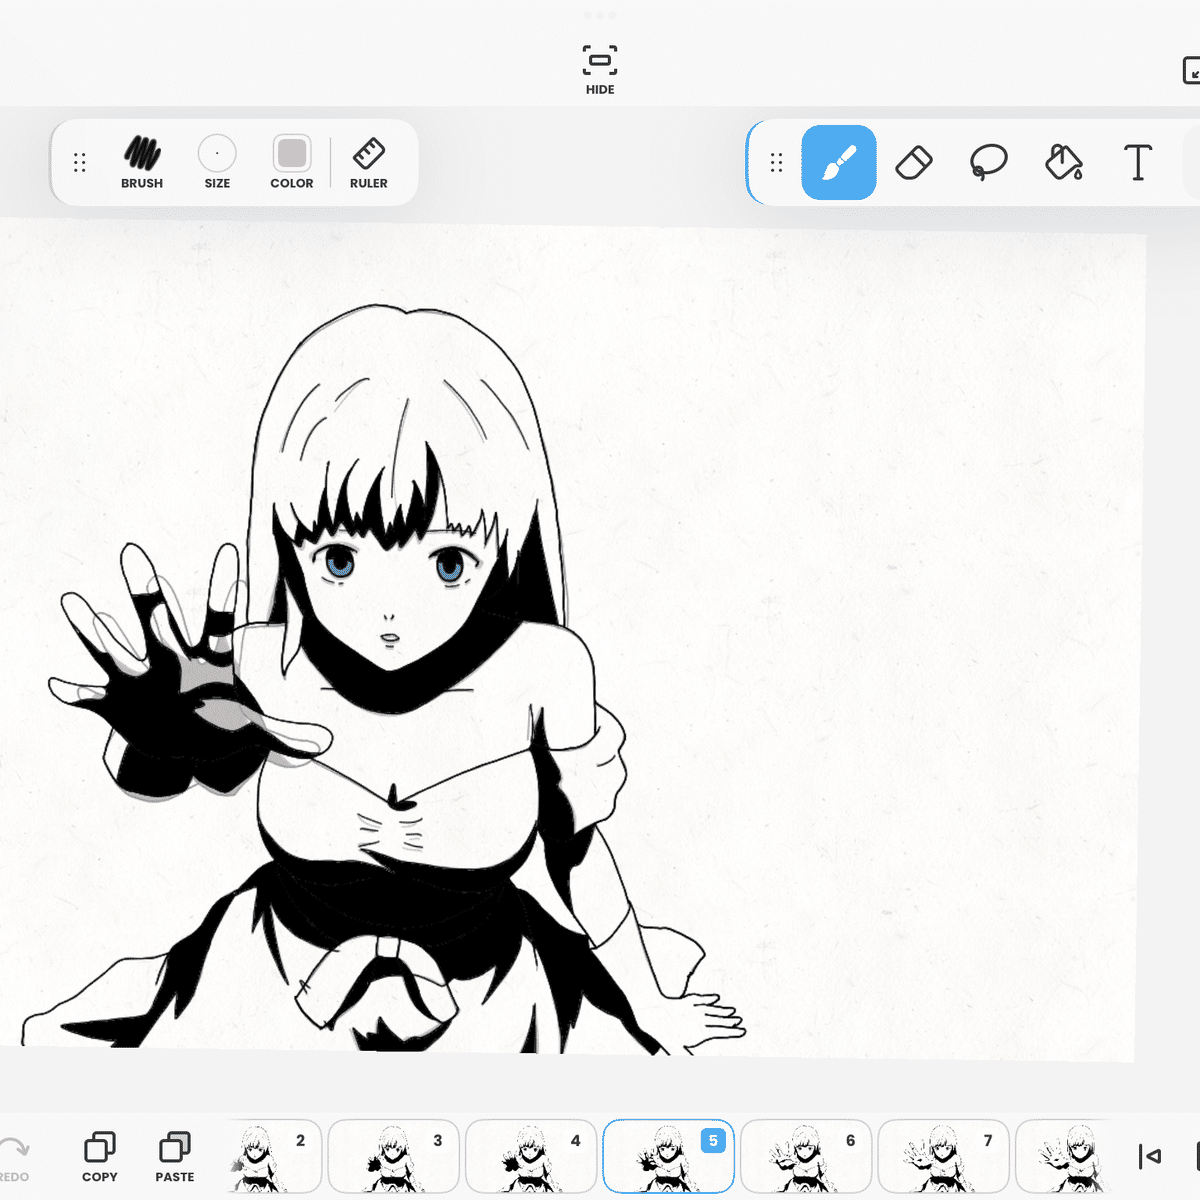
Task: Open the frame thumbnail after frame 7
Action: tap(1063, 1156)
